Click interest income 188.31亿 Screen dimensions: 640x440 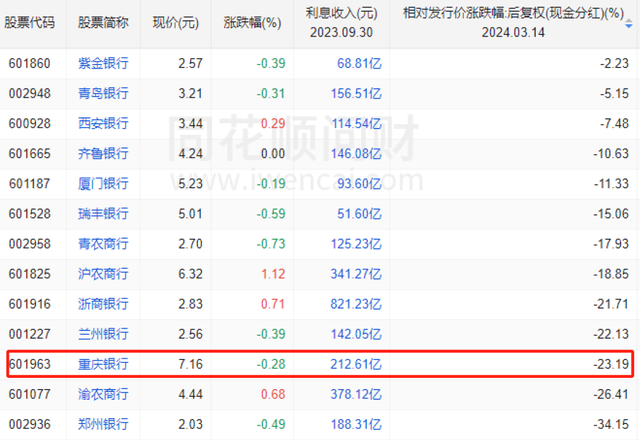pyautogui.click(x=356, y=424)
